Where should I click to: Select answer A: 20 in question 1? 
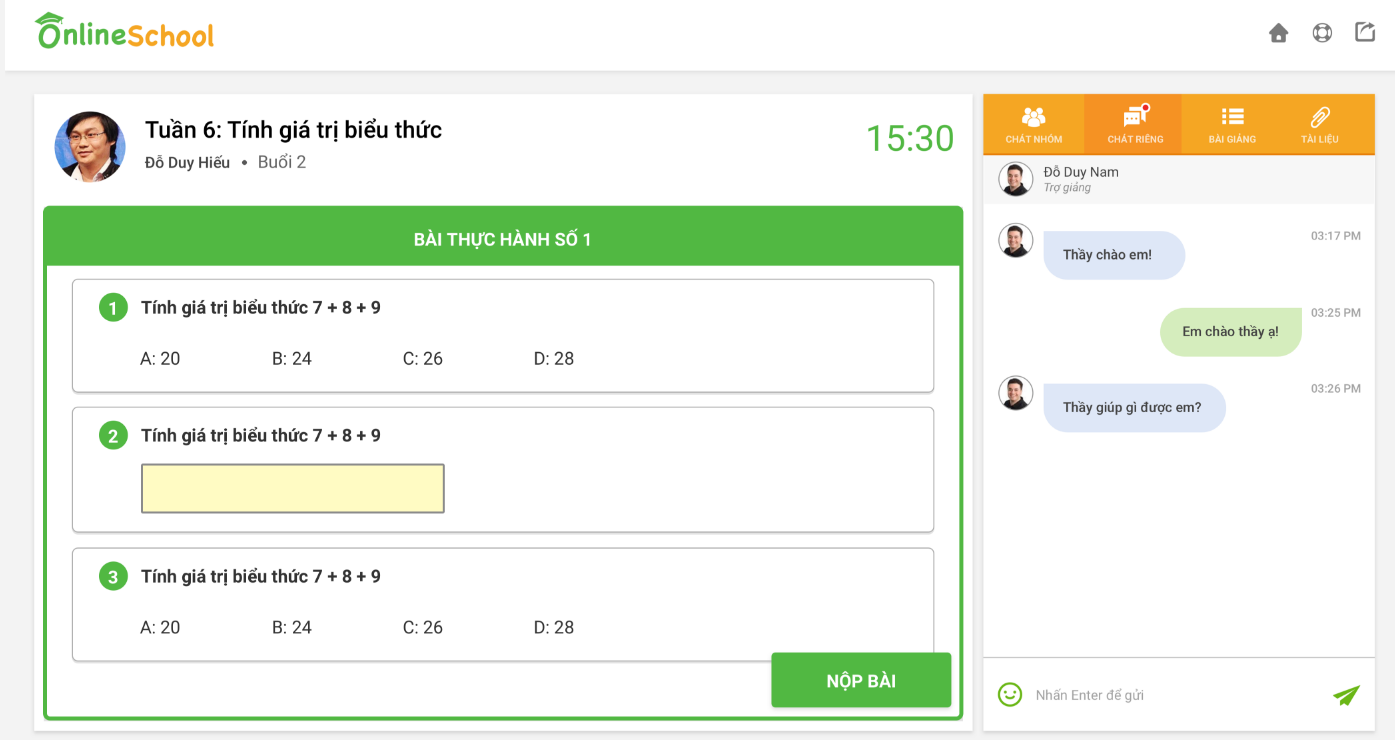coord(160,359)
